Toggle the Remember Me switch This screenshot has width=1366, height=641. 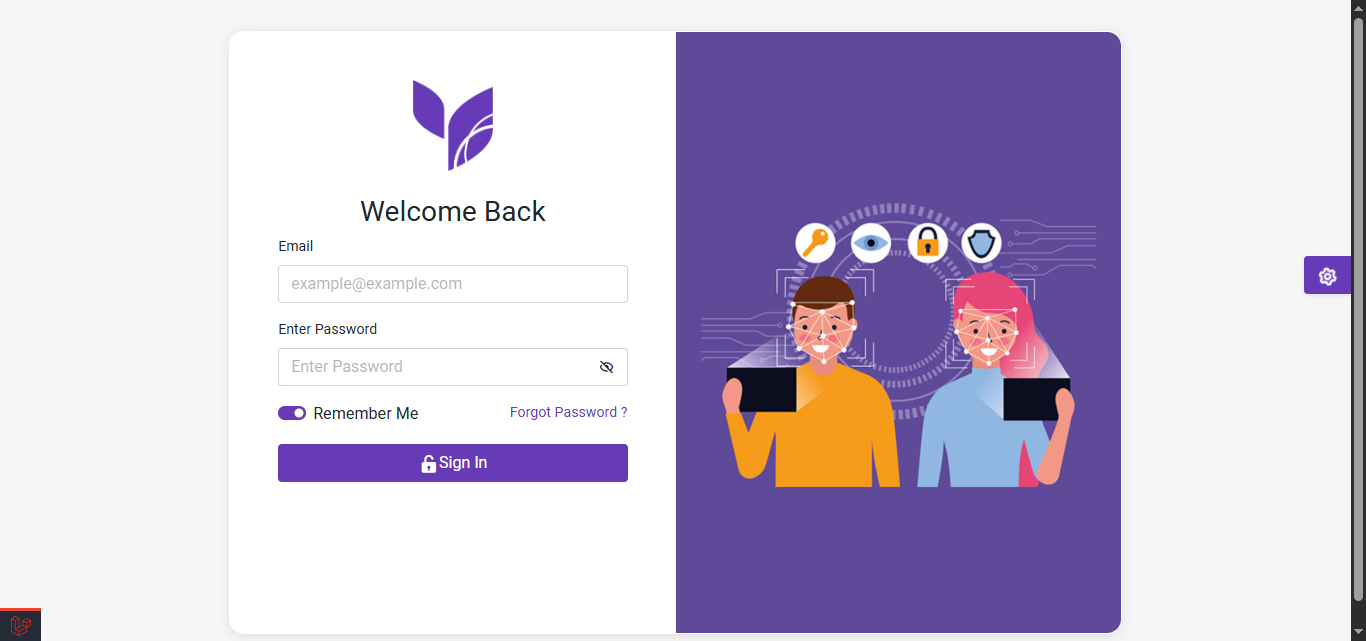(x=292, y=413)
